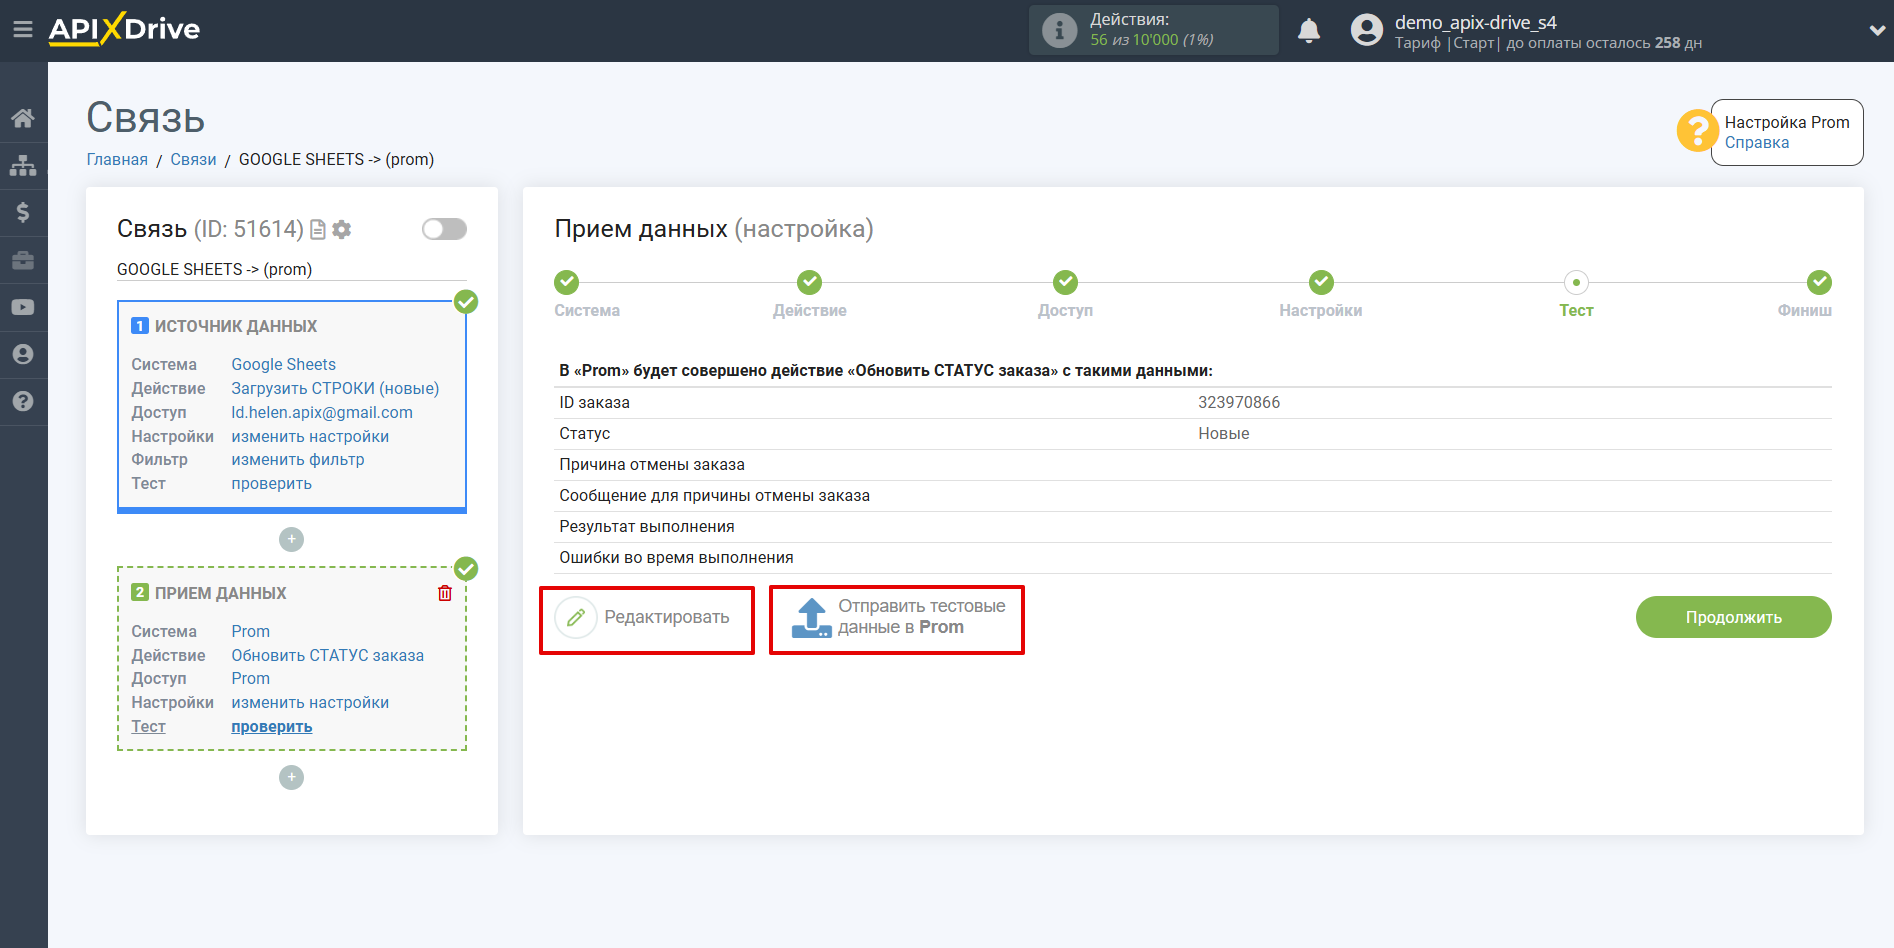Click demo_apix-drive_s4 username

[x=1475, y=22]
